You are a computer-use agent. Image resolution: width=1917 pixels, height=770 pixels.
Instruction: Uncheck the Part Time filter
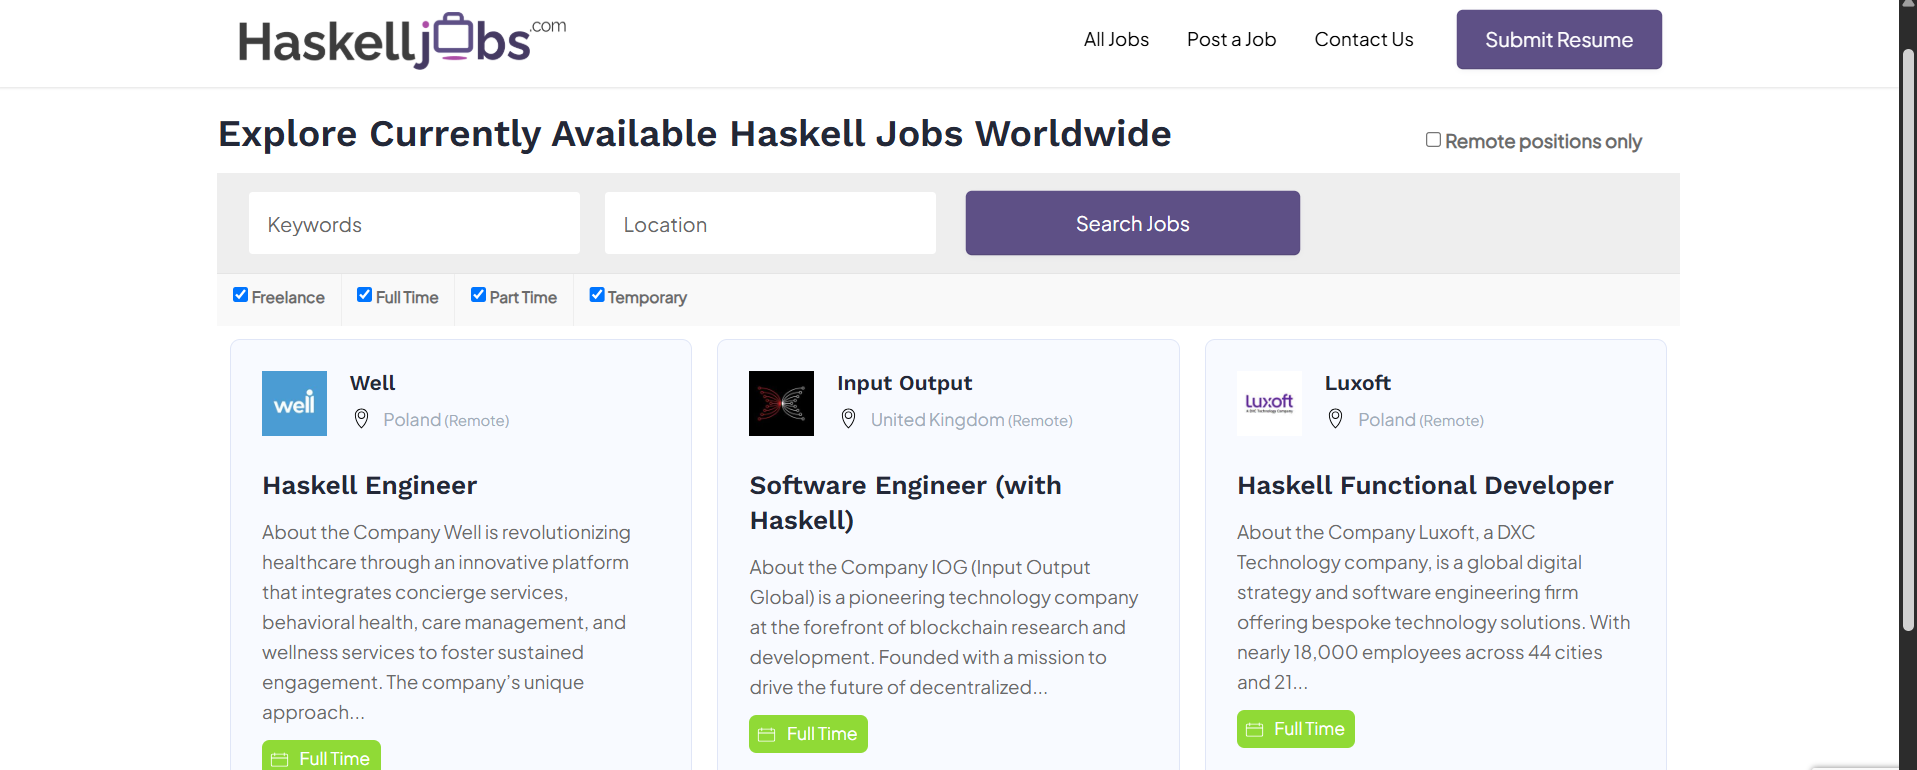coord(478,295)
